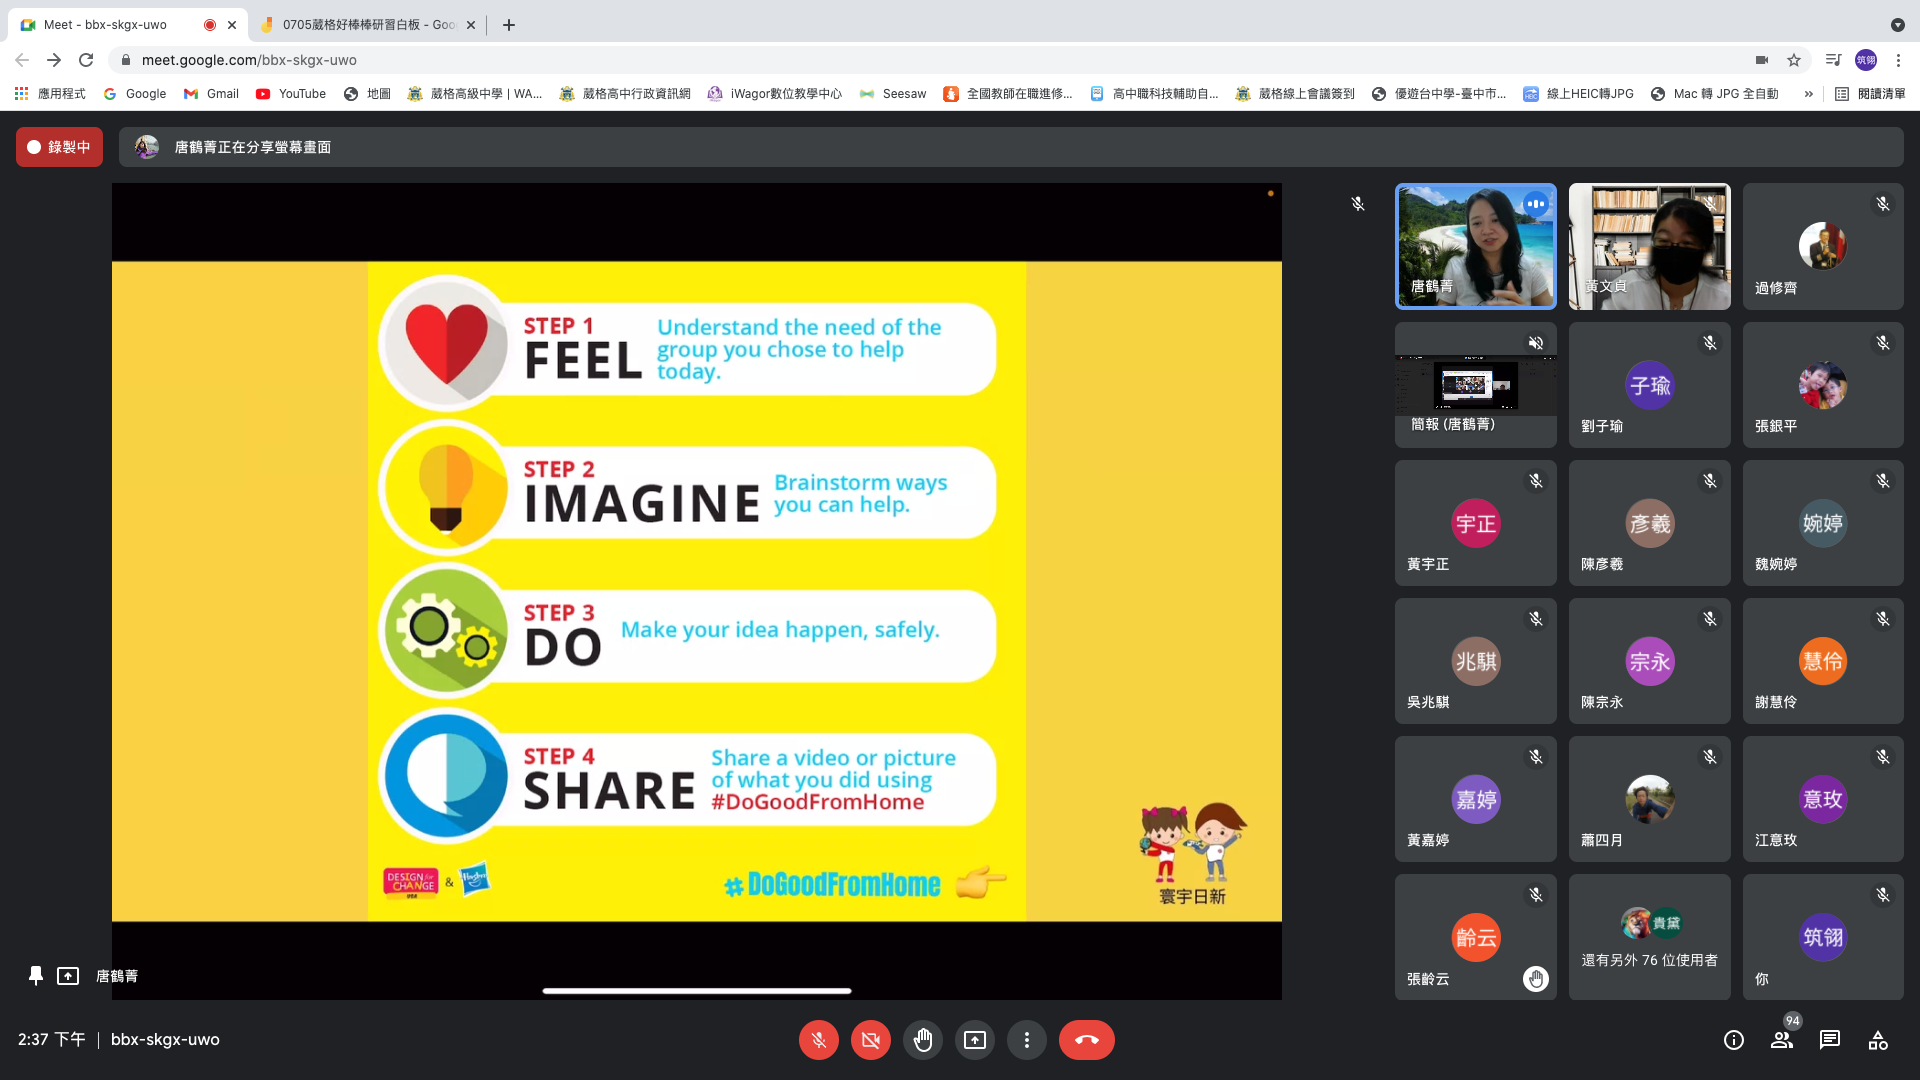
Task: Select the 簡報 (唐鶴菁) presentation tile
Action: pyautogui.click(x=1475, y=385)
